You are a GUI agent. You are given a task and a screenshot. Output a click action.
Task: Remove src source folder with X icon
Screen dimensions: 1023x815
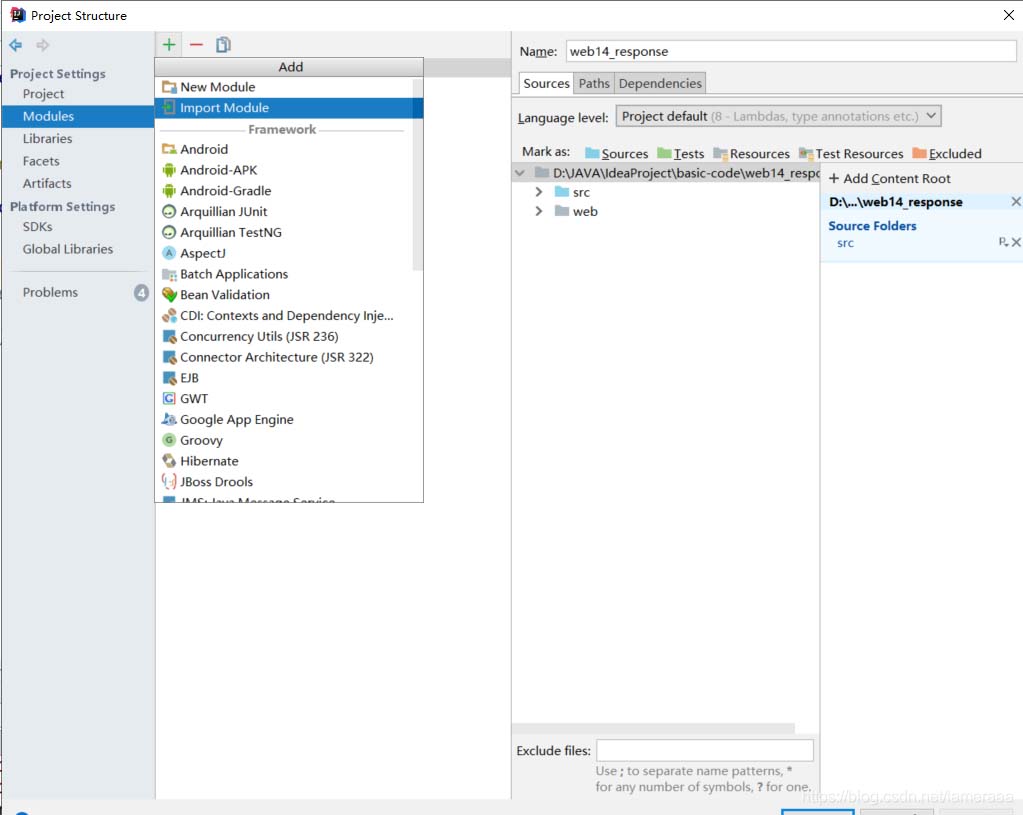[1016, 243]
